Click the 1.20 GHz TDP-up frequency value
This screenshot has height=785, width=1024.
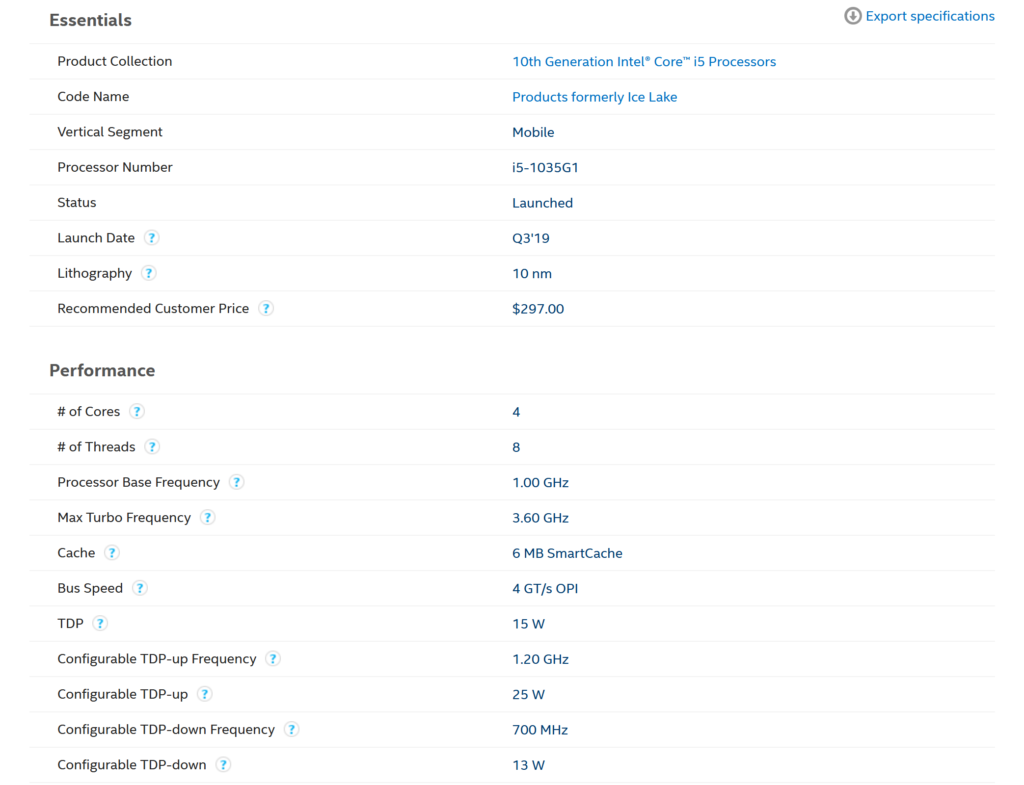tap(541, 659)
